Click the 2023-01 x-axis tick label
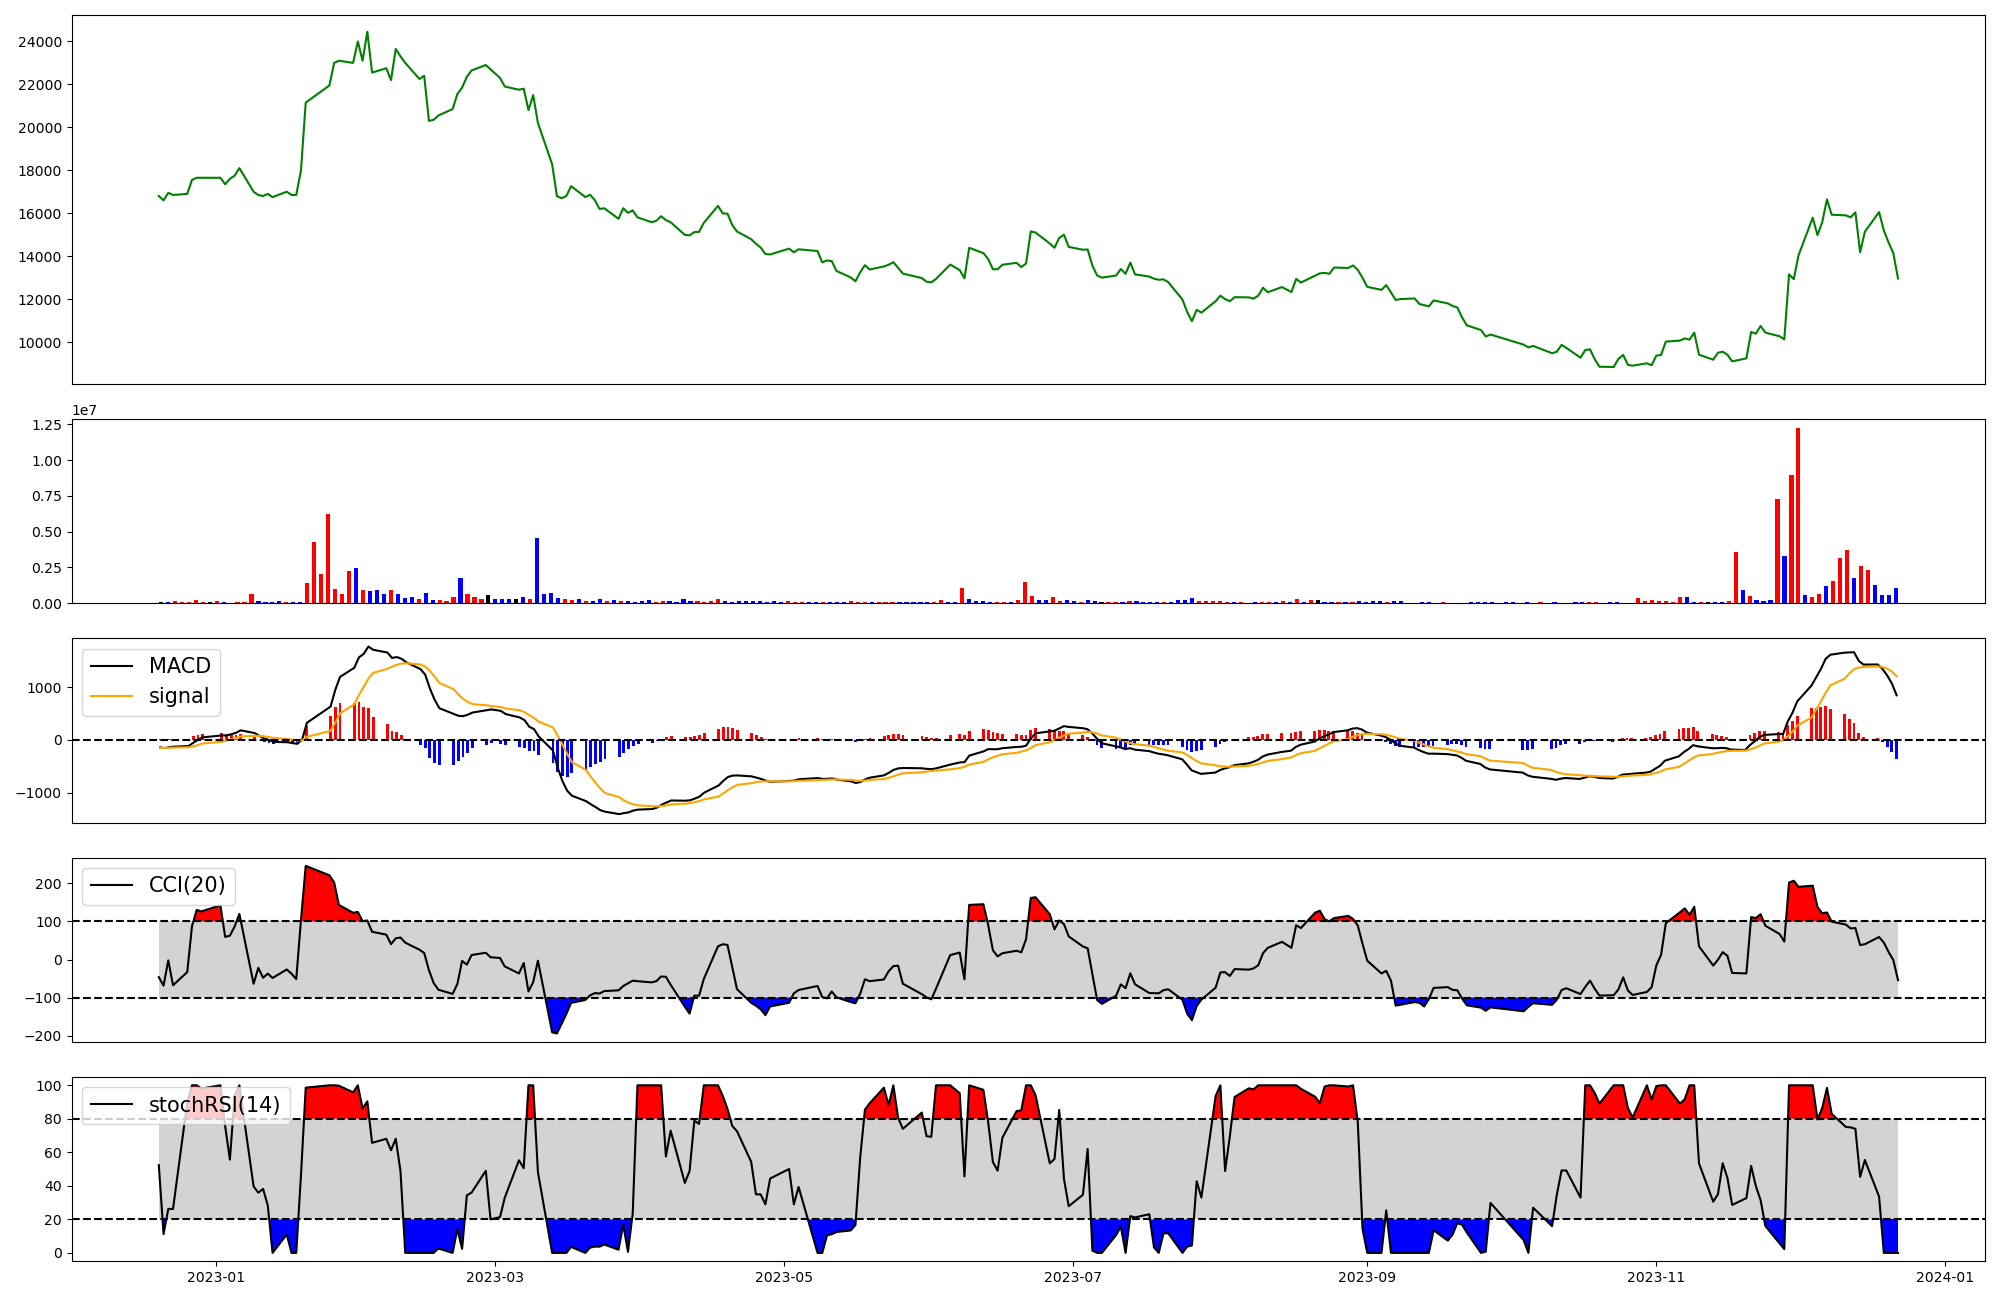Image resolution: width=2000 pixels, height=1300 pixels. click(216, 1277)
